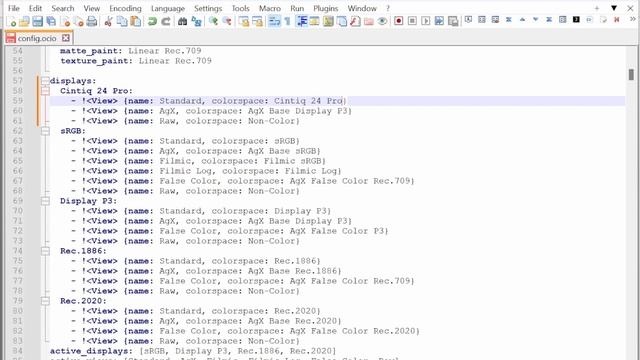The width and height of the screenshot is (640, 360).
Task: Open the Tools menu
Action: click(x=240, y=8)
